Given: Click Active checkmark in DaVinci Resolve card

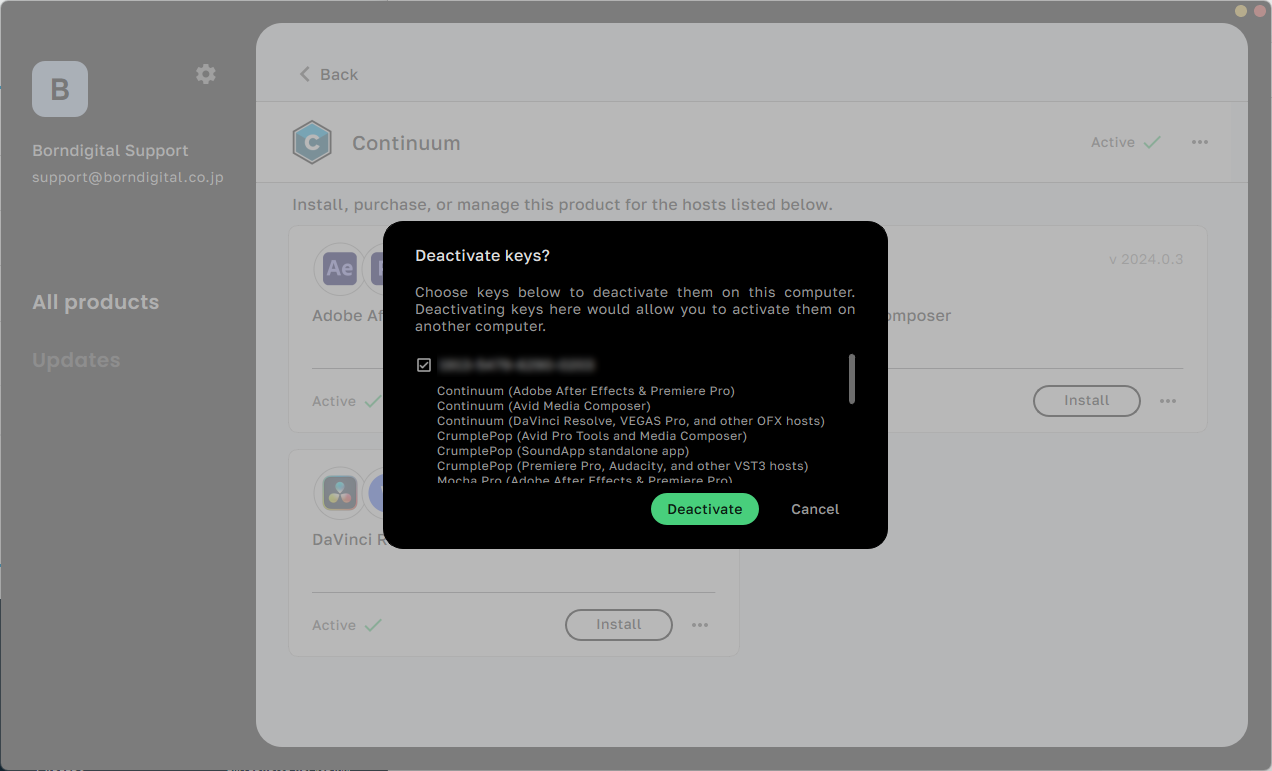Looking at the screenshot, I should pos(347,625).
